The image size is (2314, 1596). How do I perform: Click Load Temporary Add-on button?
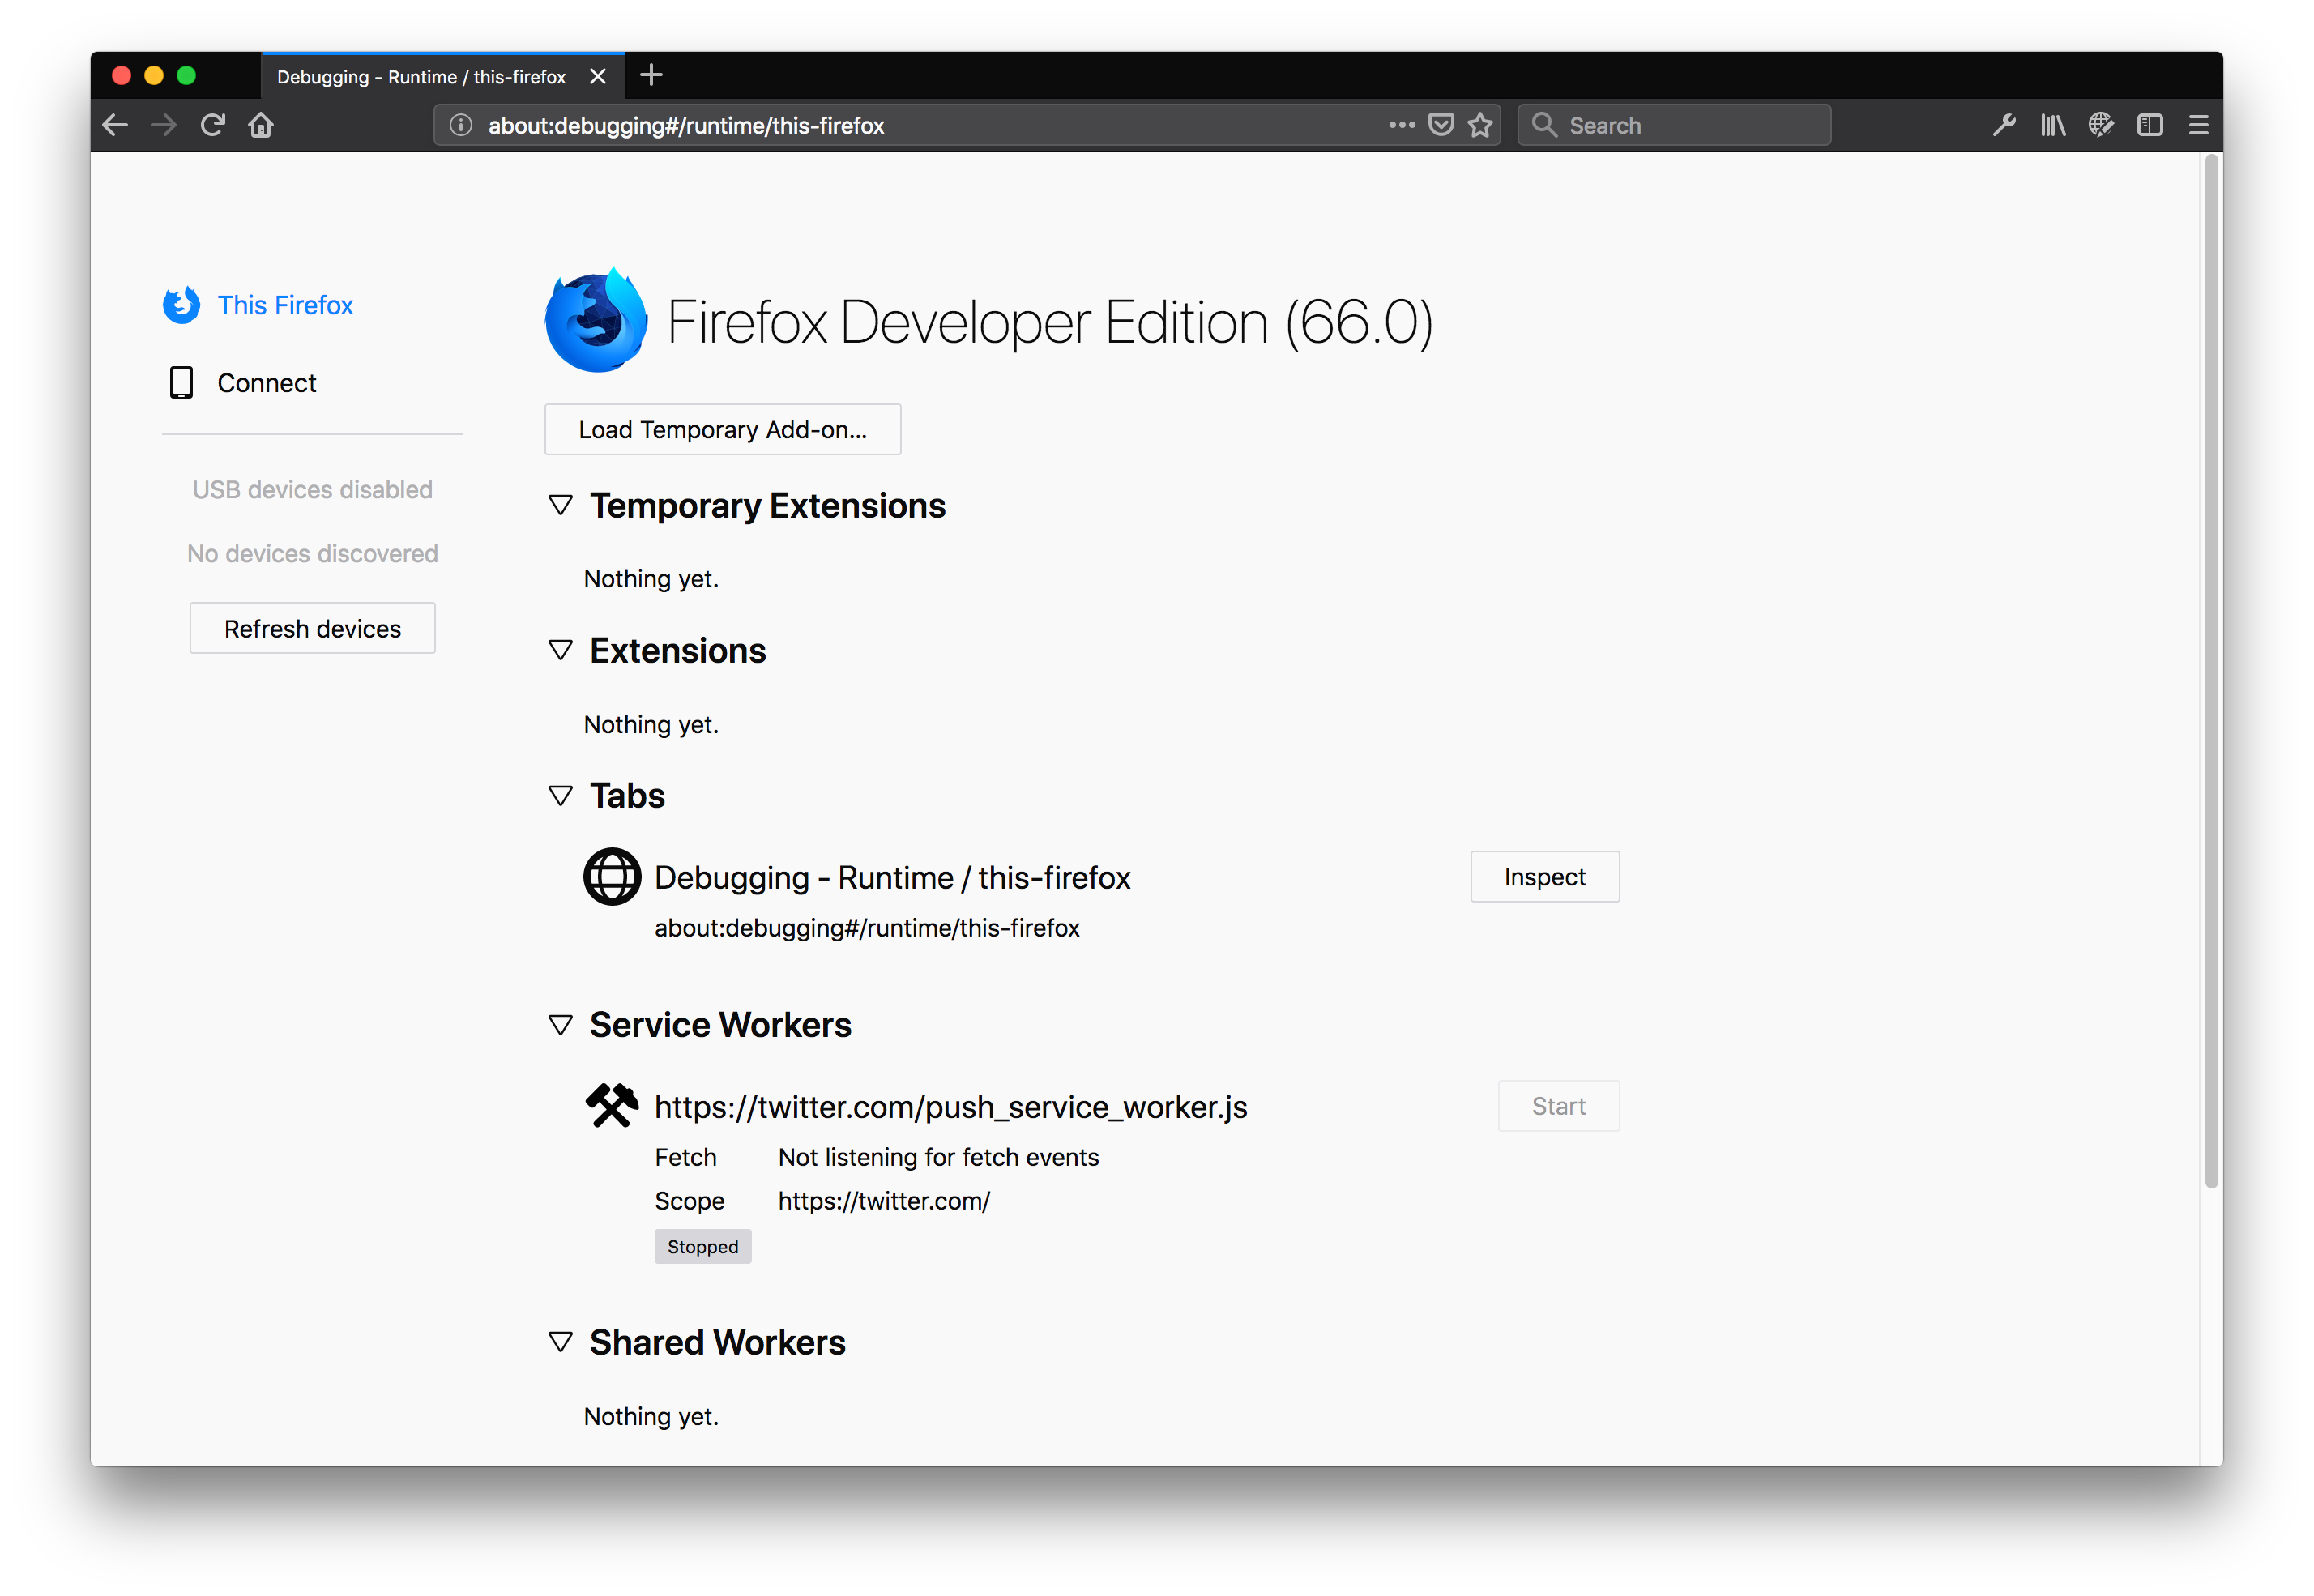tap(722, 430)
